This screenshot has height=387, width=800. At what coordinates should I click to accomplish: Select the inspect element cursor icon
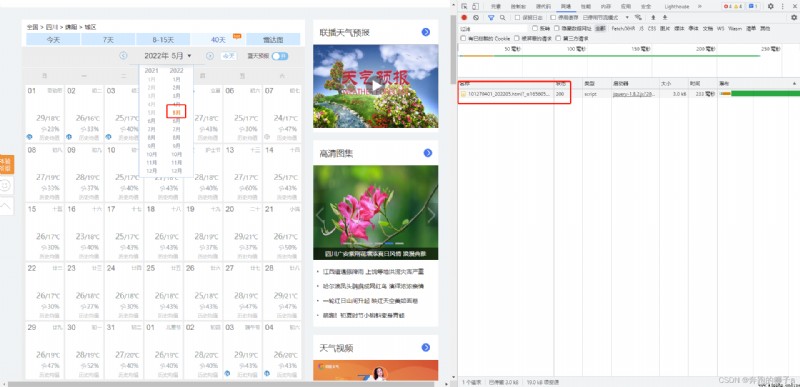(464, 7)
